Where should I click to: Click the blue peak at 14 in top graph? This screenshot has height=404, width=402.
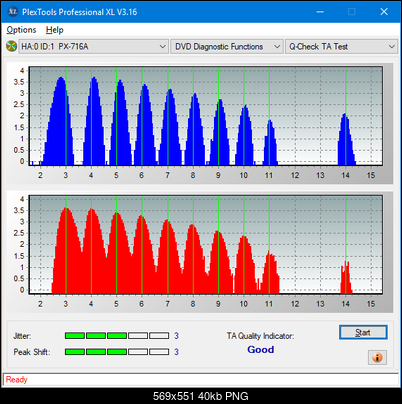(346, 139)
